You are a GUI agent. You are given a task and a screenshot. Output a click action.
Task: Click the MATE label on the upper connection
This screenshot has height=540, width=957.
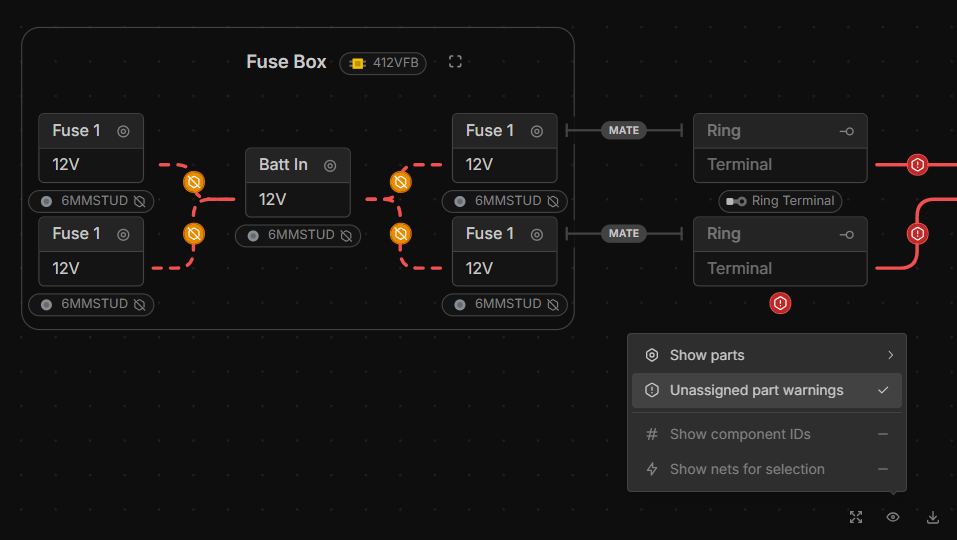624,130
